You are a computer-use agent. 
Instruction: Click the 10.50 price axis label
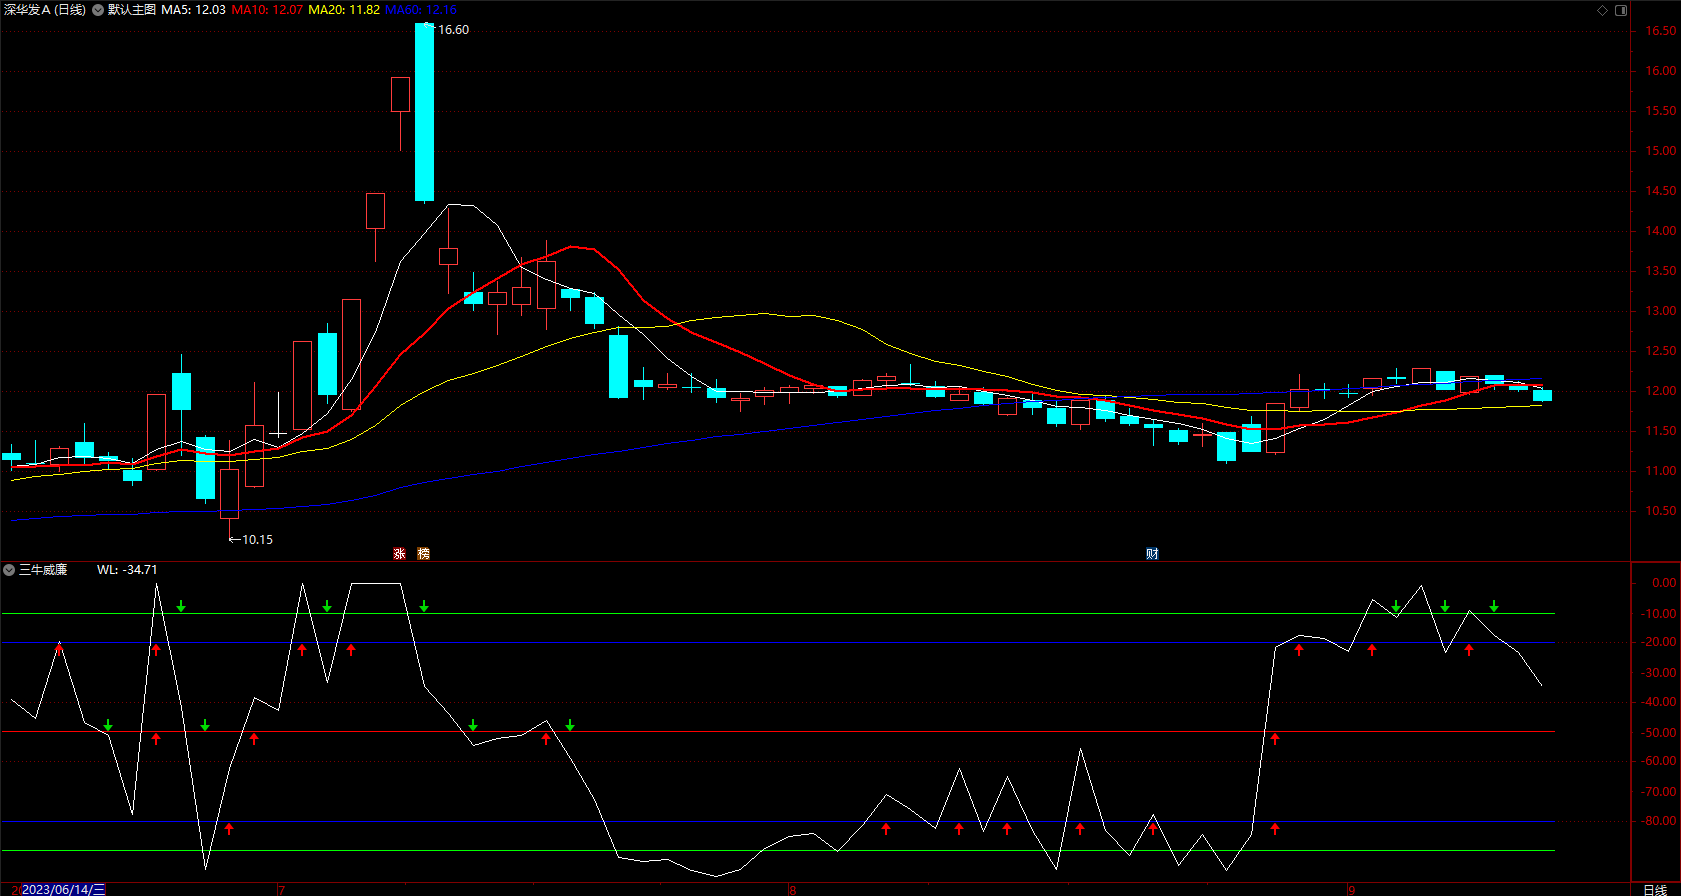[1661, 511]
